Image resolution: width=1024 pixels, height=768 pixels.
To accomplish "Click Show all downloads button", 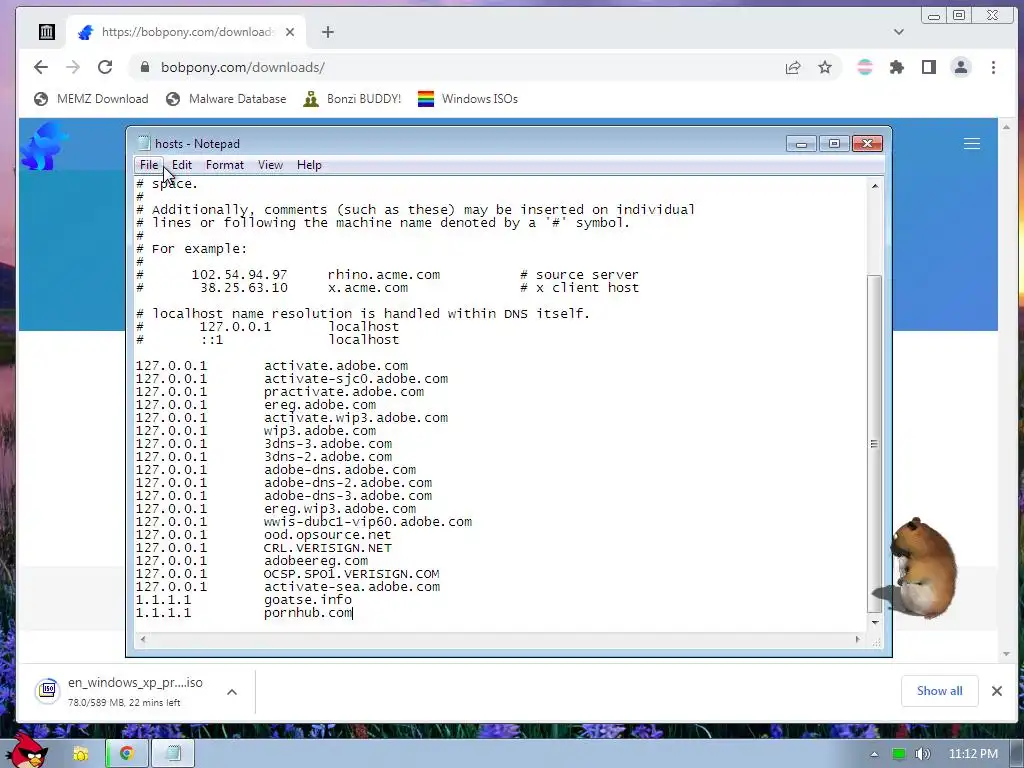I will coord(939,691).
